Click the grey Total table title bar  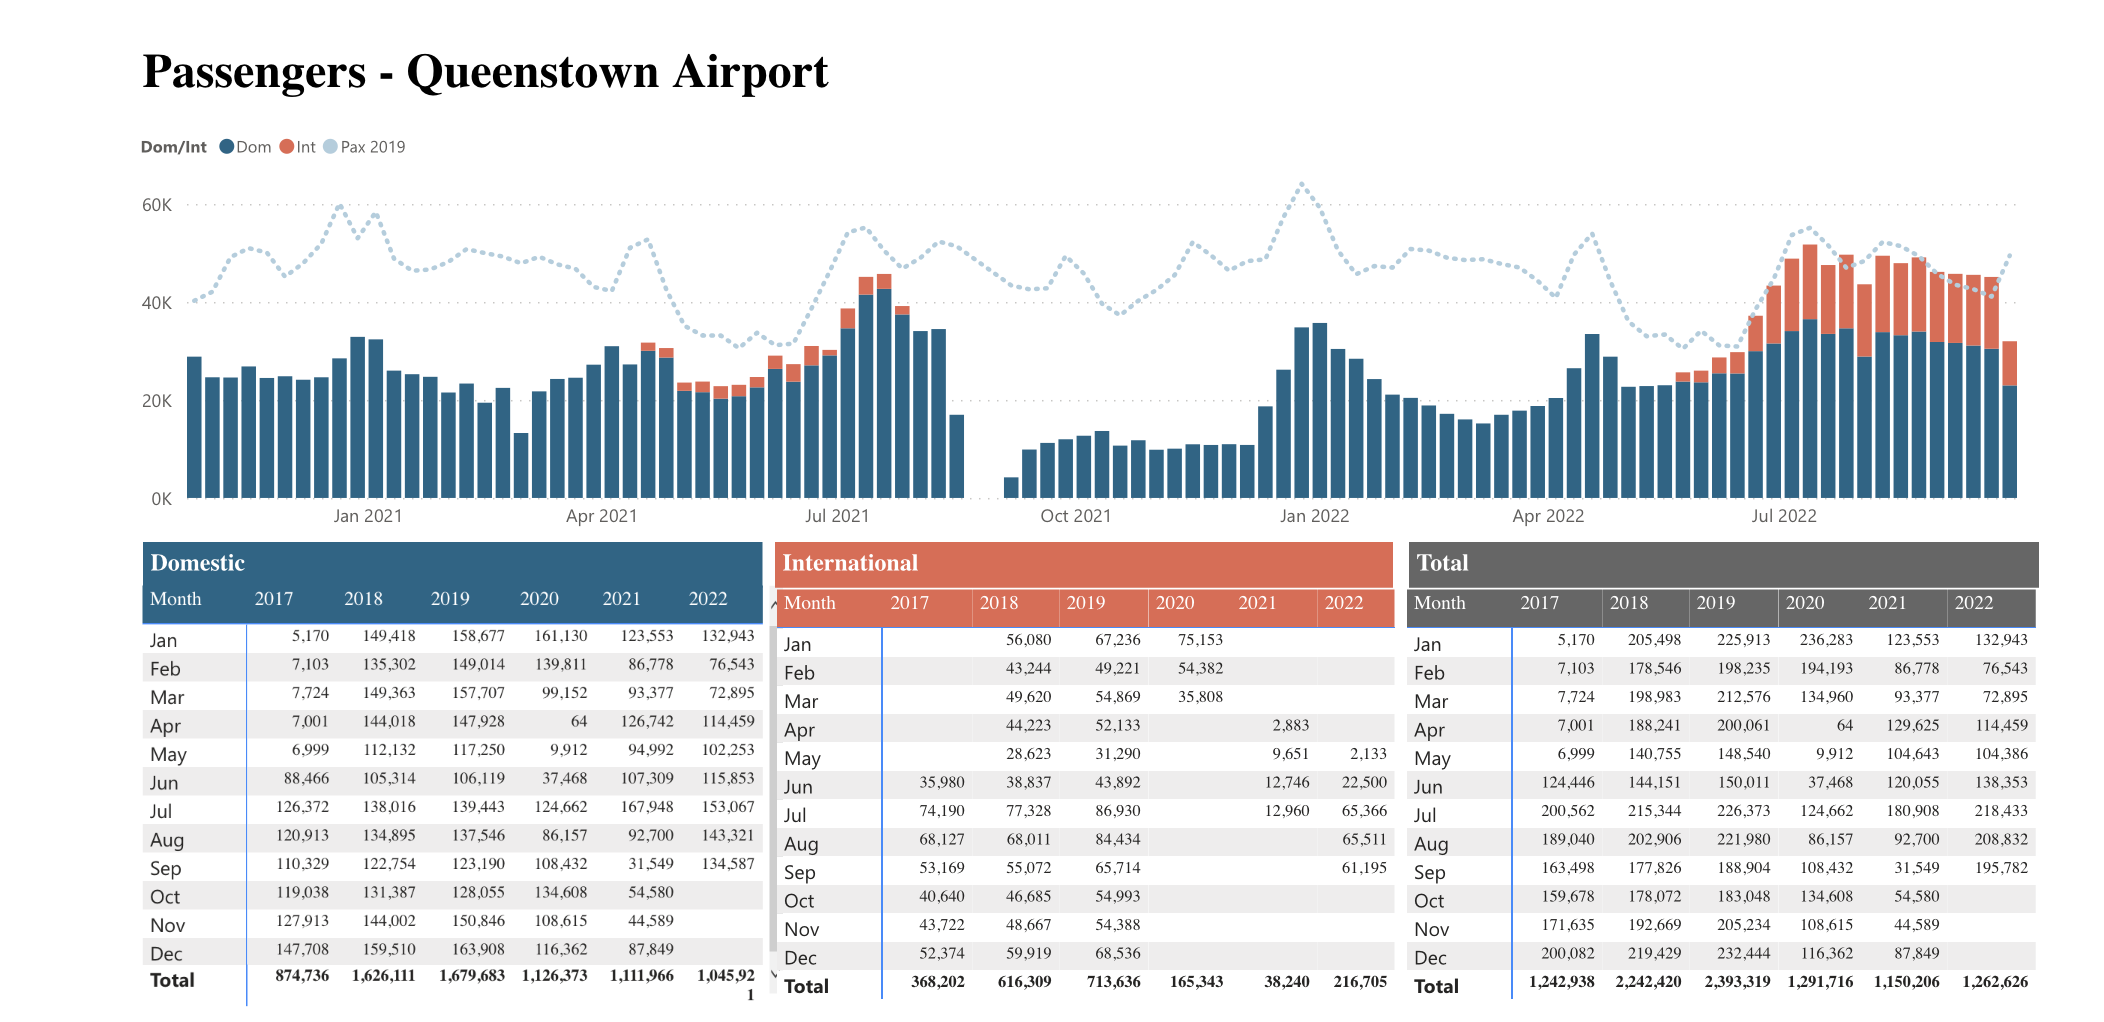pos(1722,563)
